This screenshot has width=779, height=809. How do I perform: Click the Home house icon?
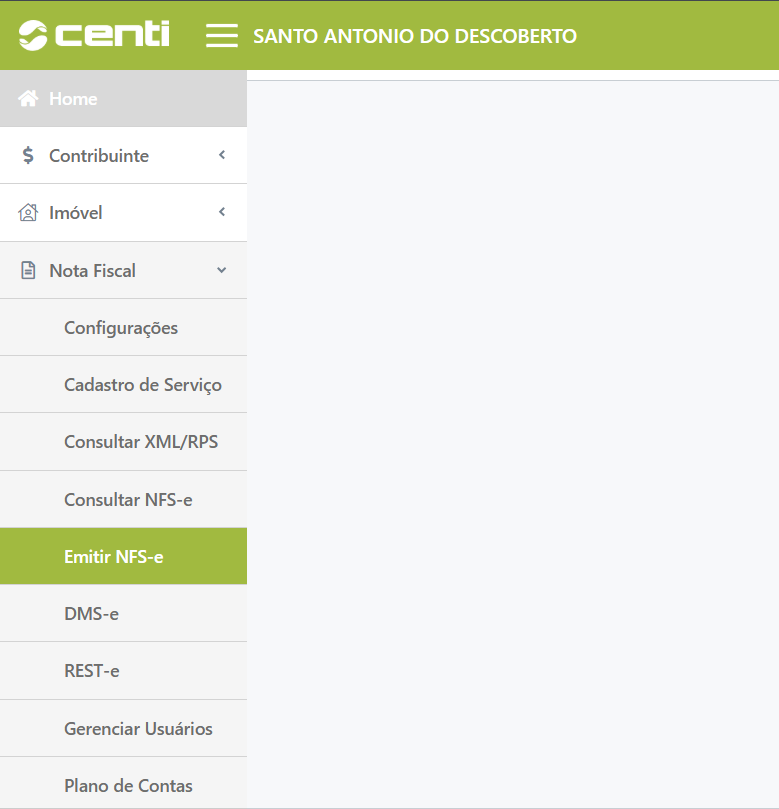[28, 99]
